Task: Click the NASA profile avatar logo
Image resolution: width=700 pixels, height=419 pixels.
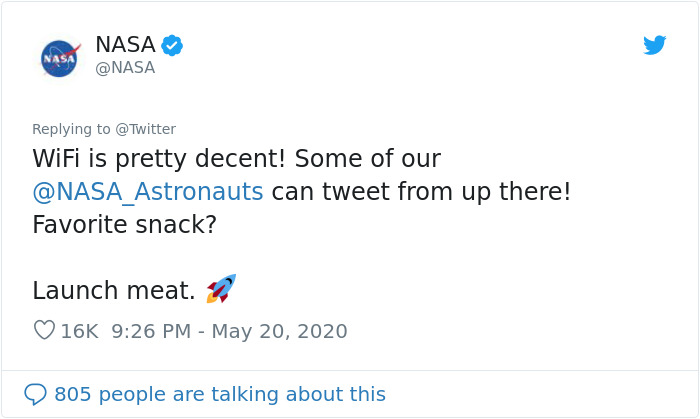Action: tap(60, 58)
